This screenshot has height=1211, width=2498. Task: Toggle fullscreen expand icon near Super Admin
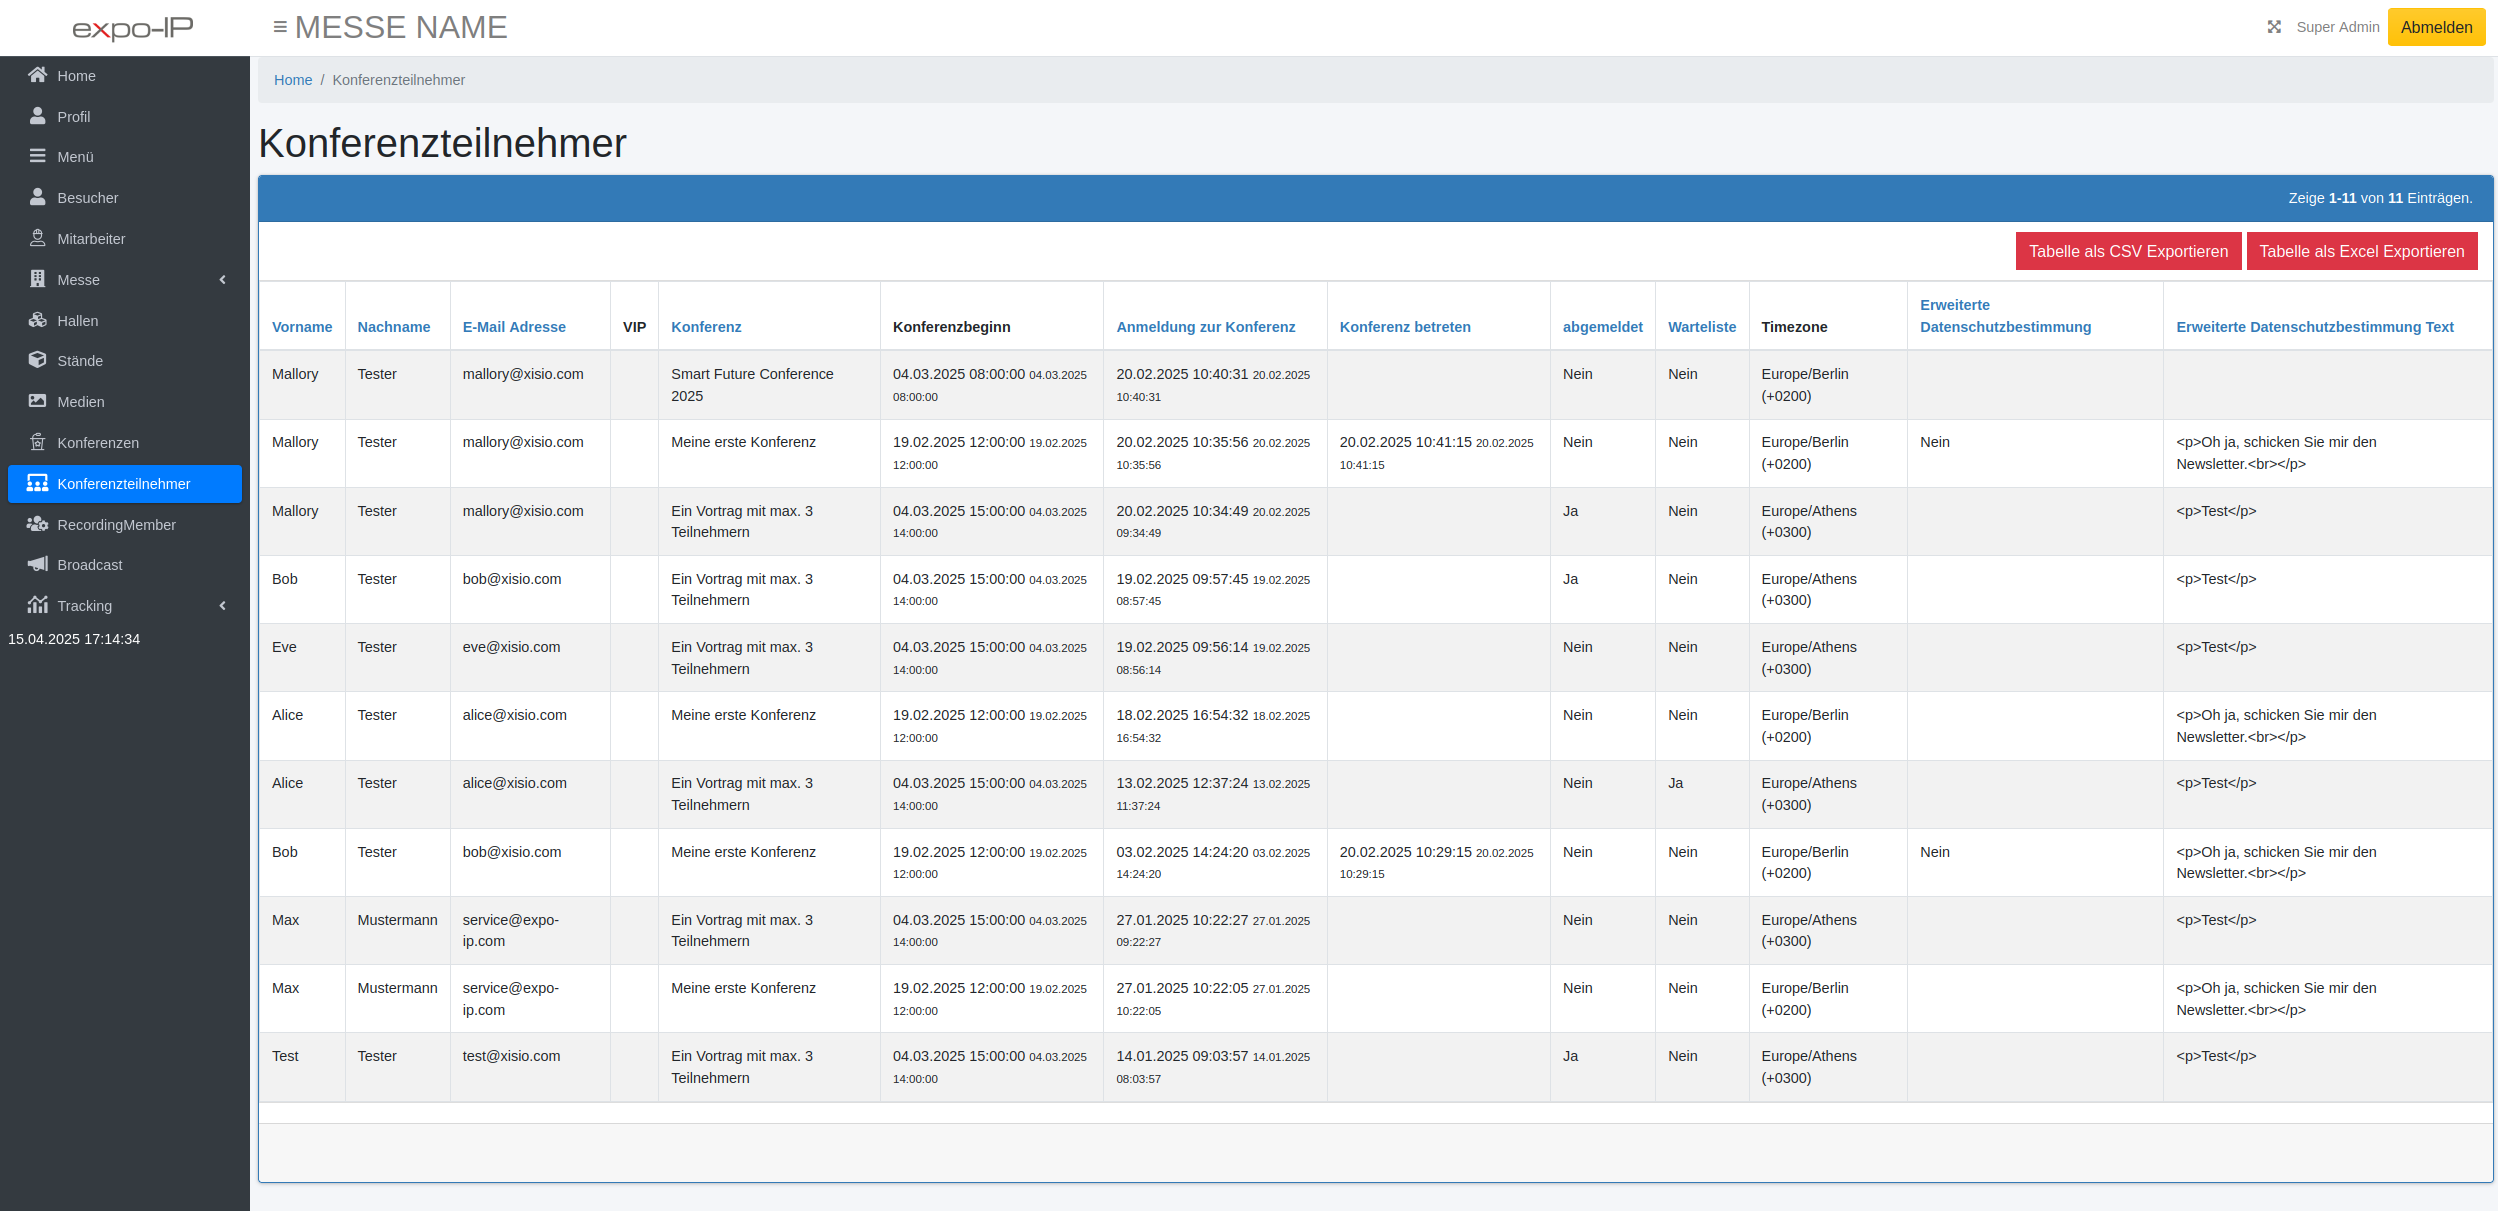[2274, 27]
